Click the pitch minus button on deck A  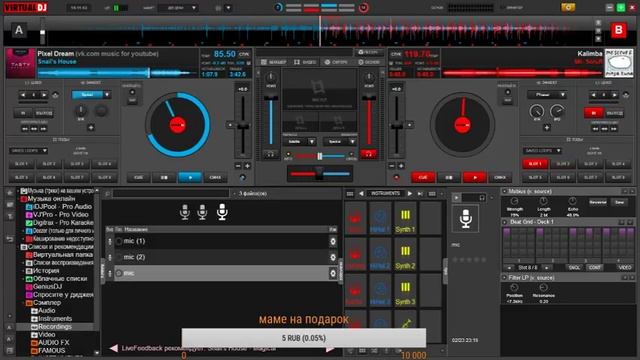pos(238,166)
